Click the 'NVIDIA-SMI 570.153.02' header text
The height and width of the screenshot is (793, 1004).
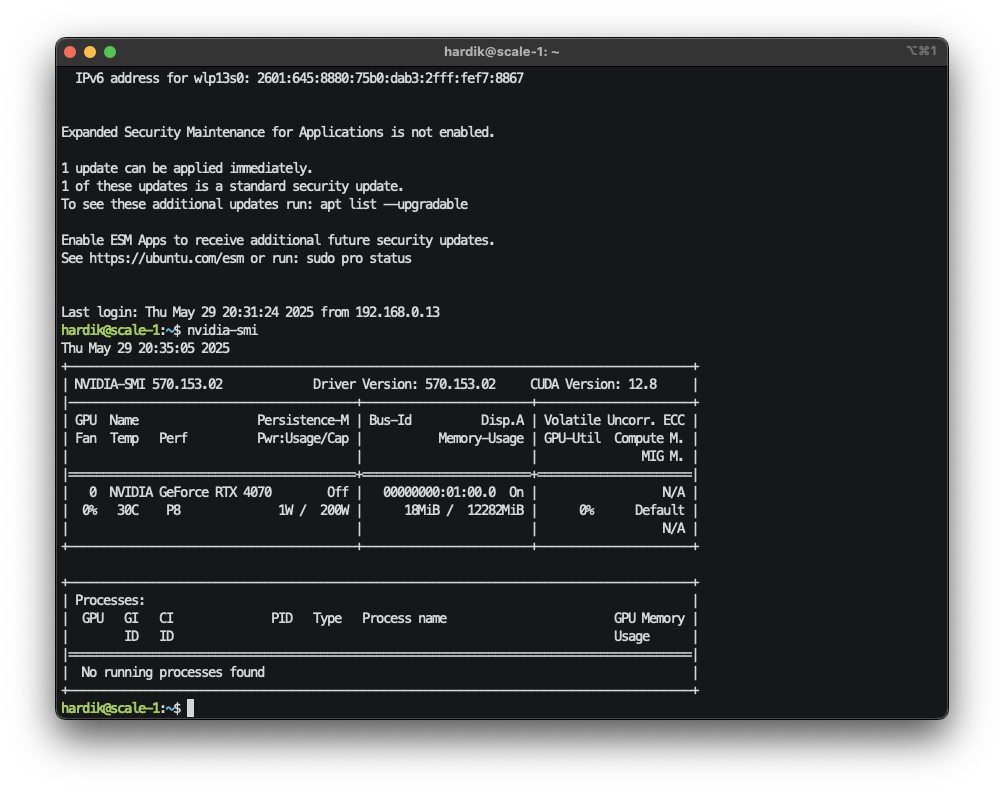(149, 384)
